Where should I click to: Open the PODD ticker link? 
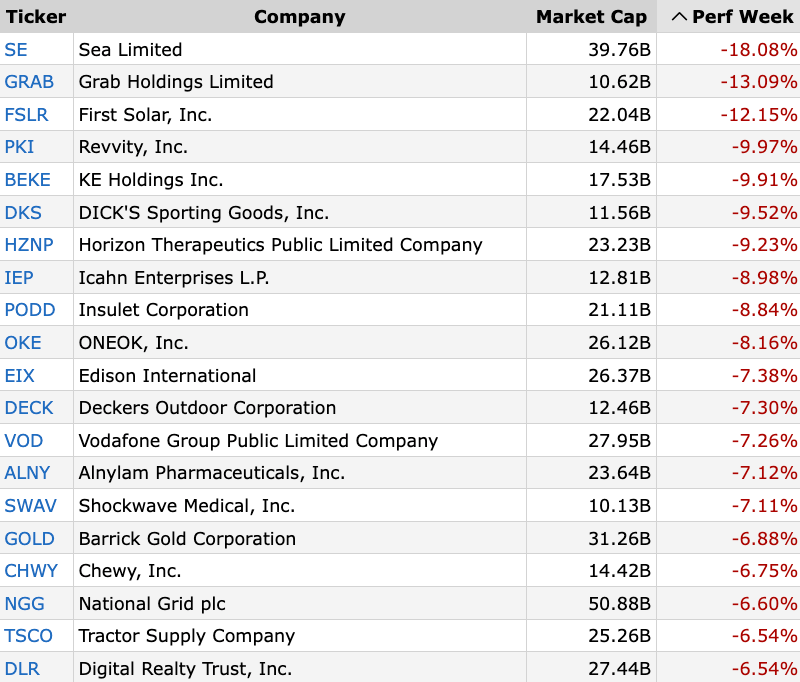(30, 310)
